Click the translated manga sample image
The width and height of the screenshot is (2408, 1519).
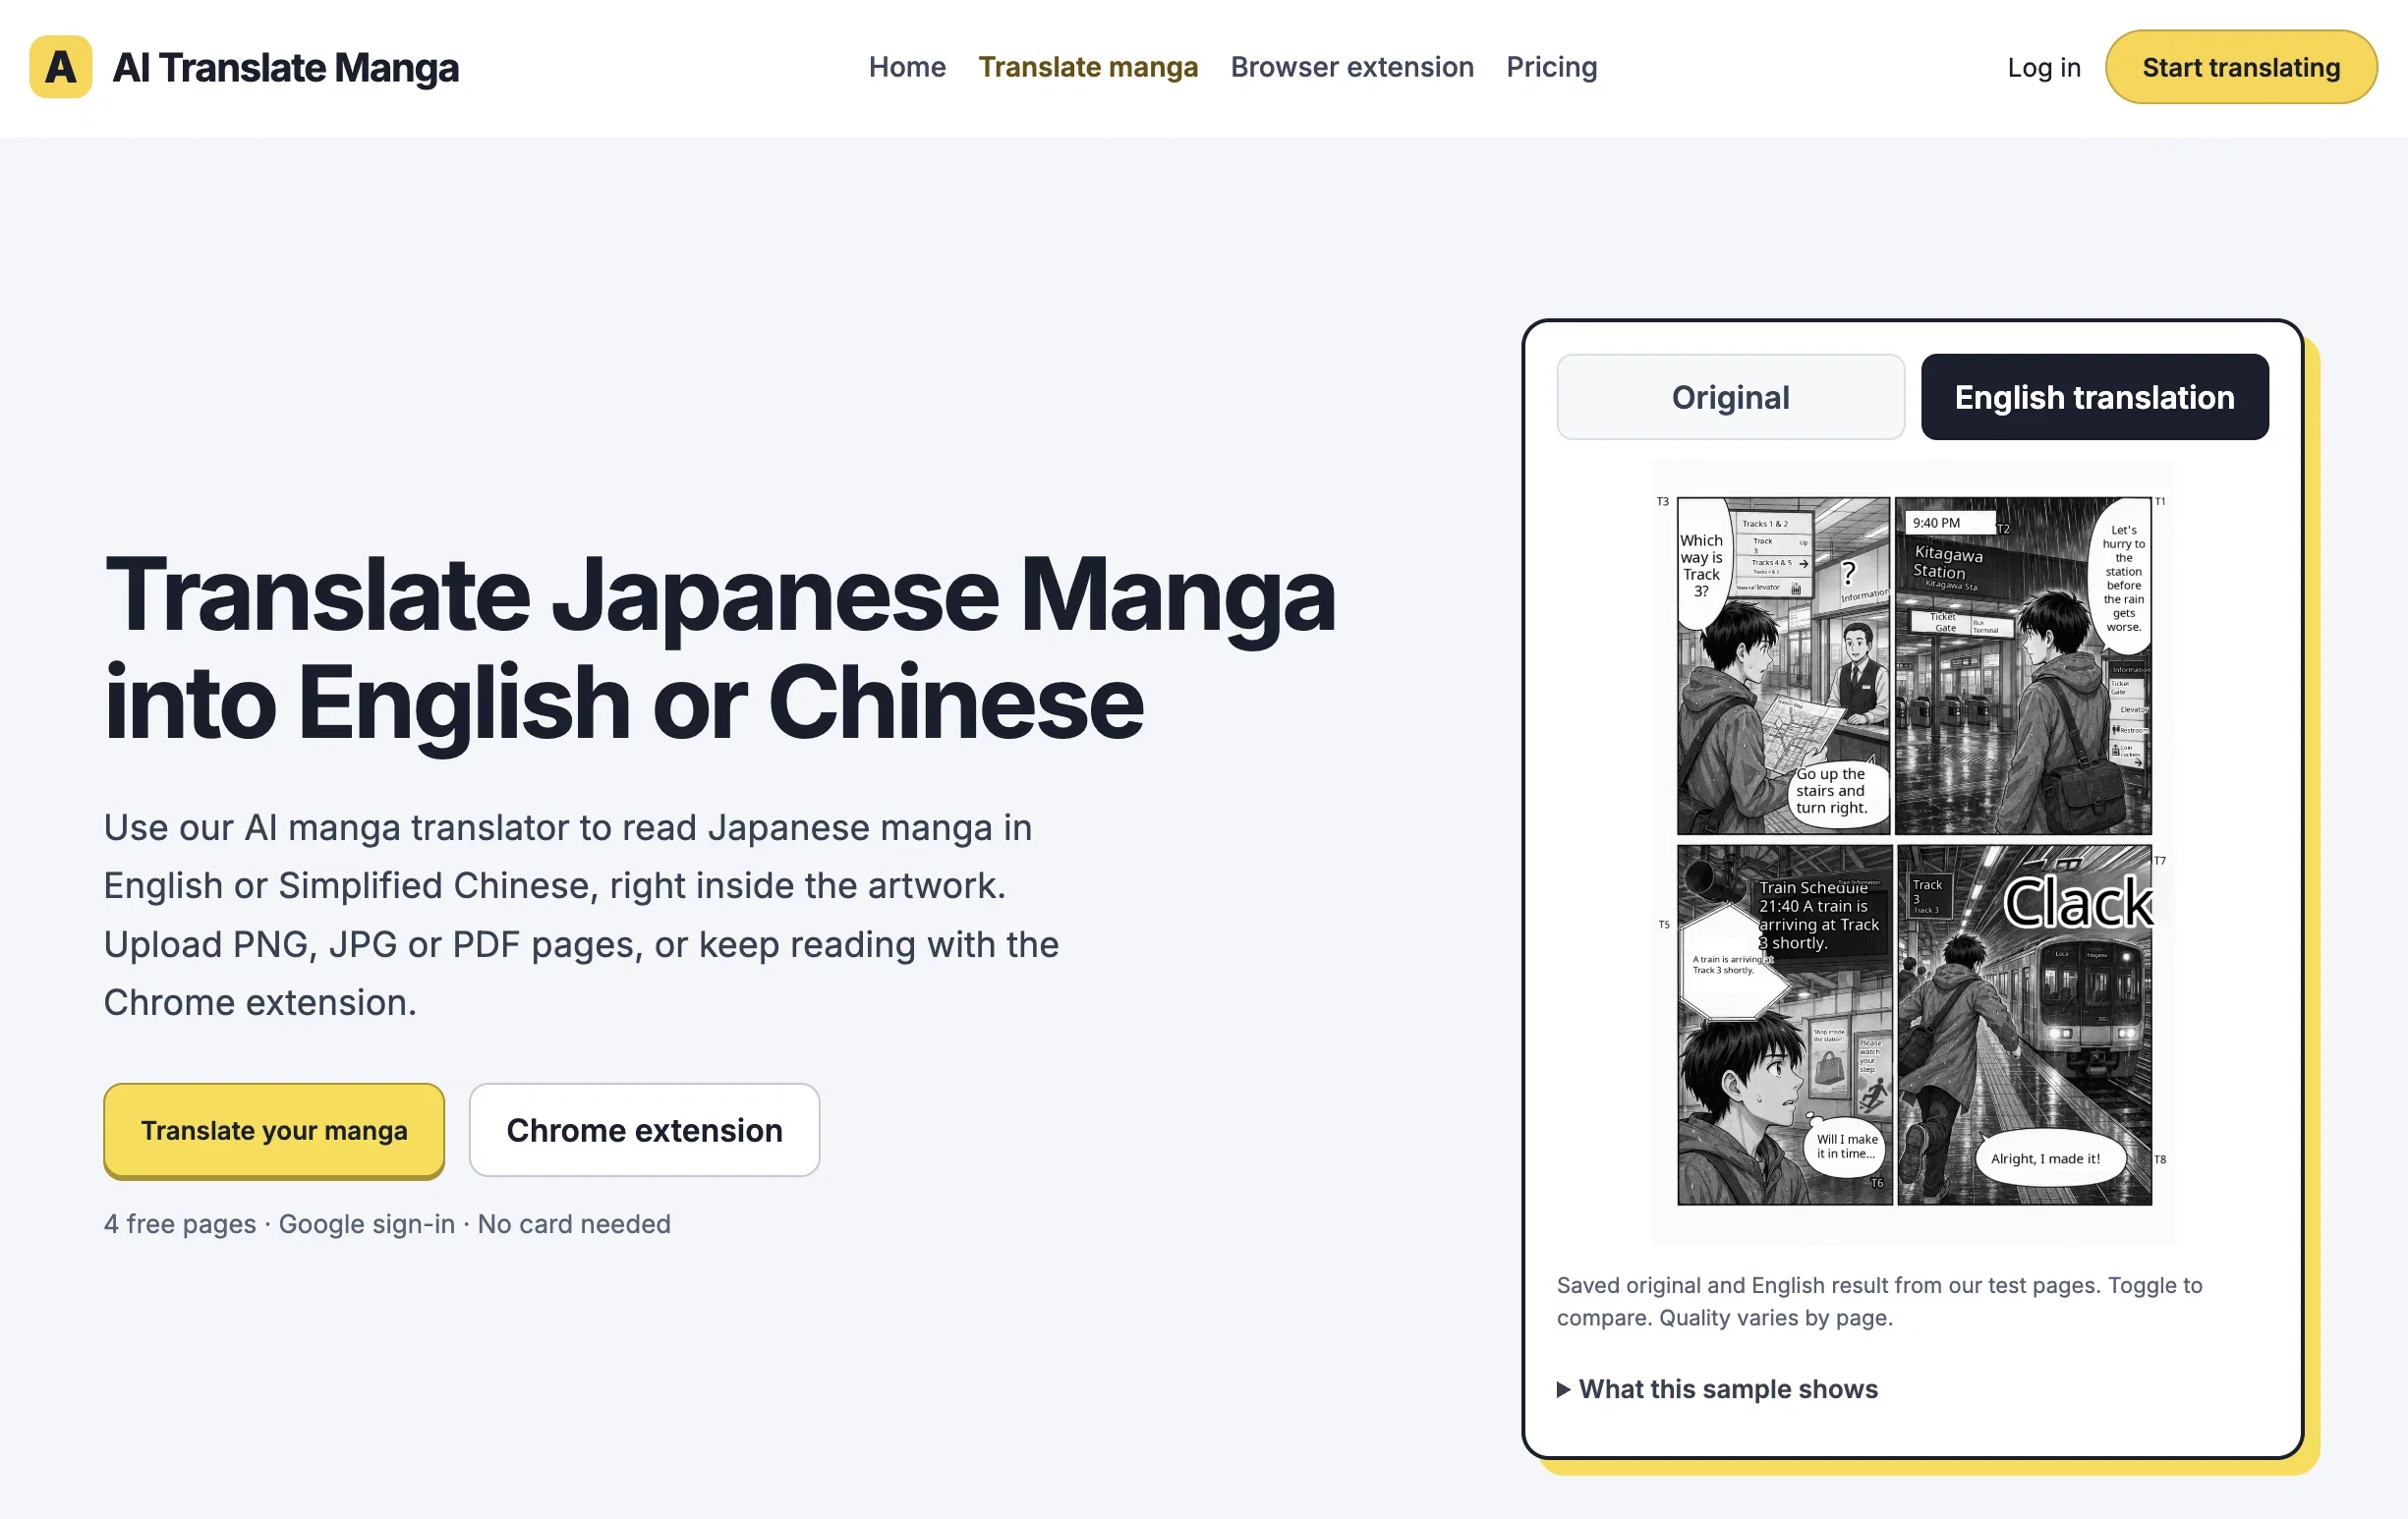pyautogui.click(x=1913, y=852)
